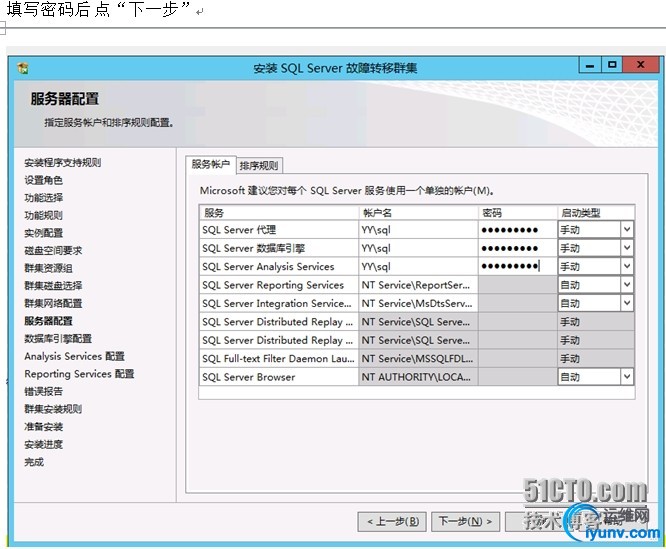Select 磁盘空间要求 step in sidebar

[53, 251]
